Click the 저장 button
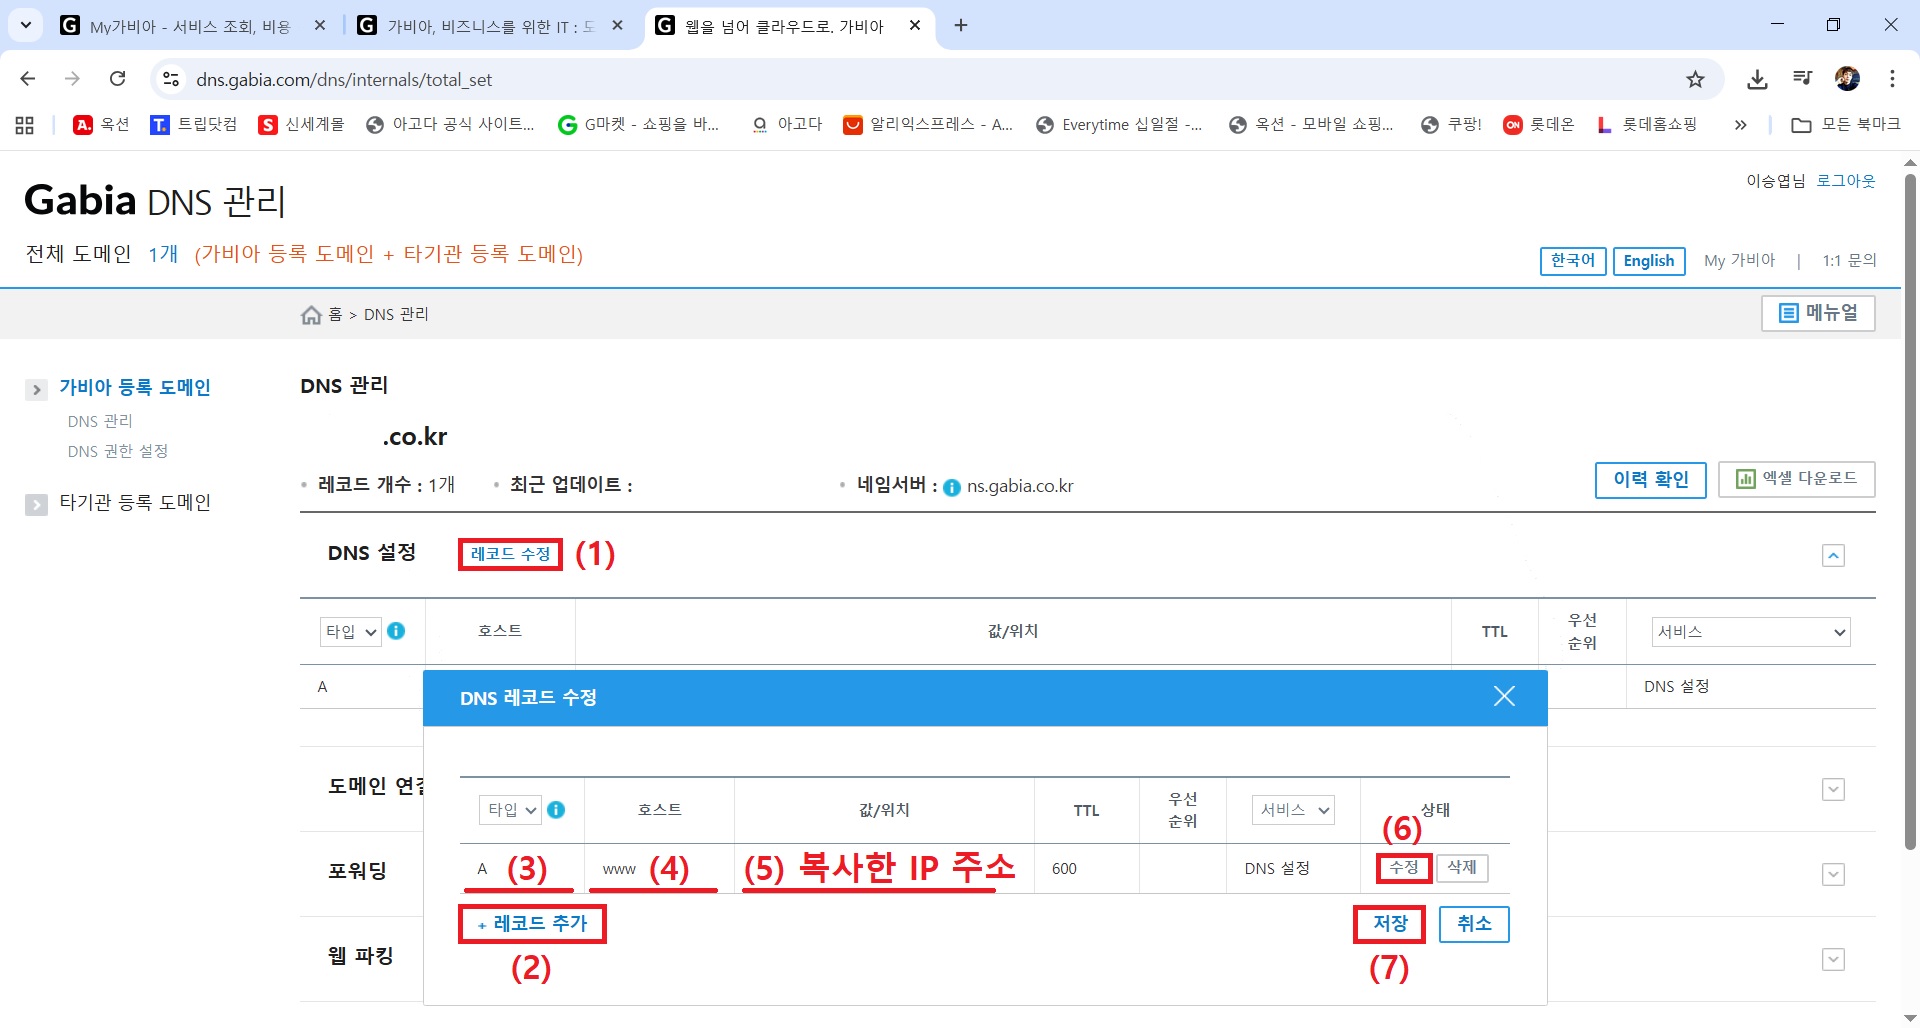 (x=1390, y=923)
